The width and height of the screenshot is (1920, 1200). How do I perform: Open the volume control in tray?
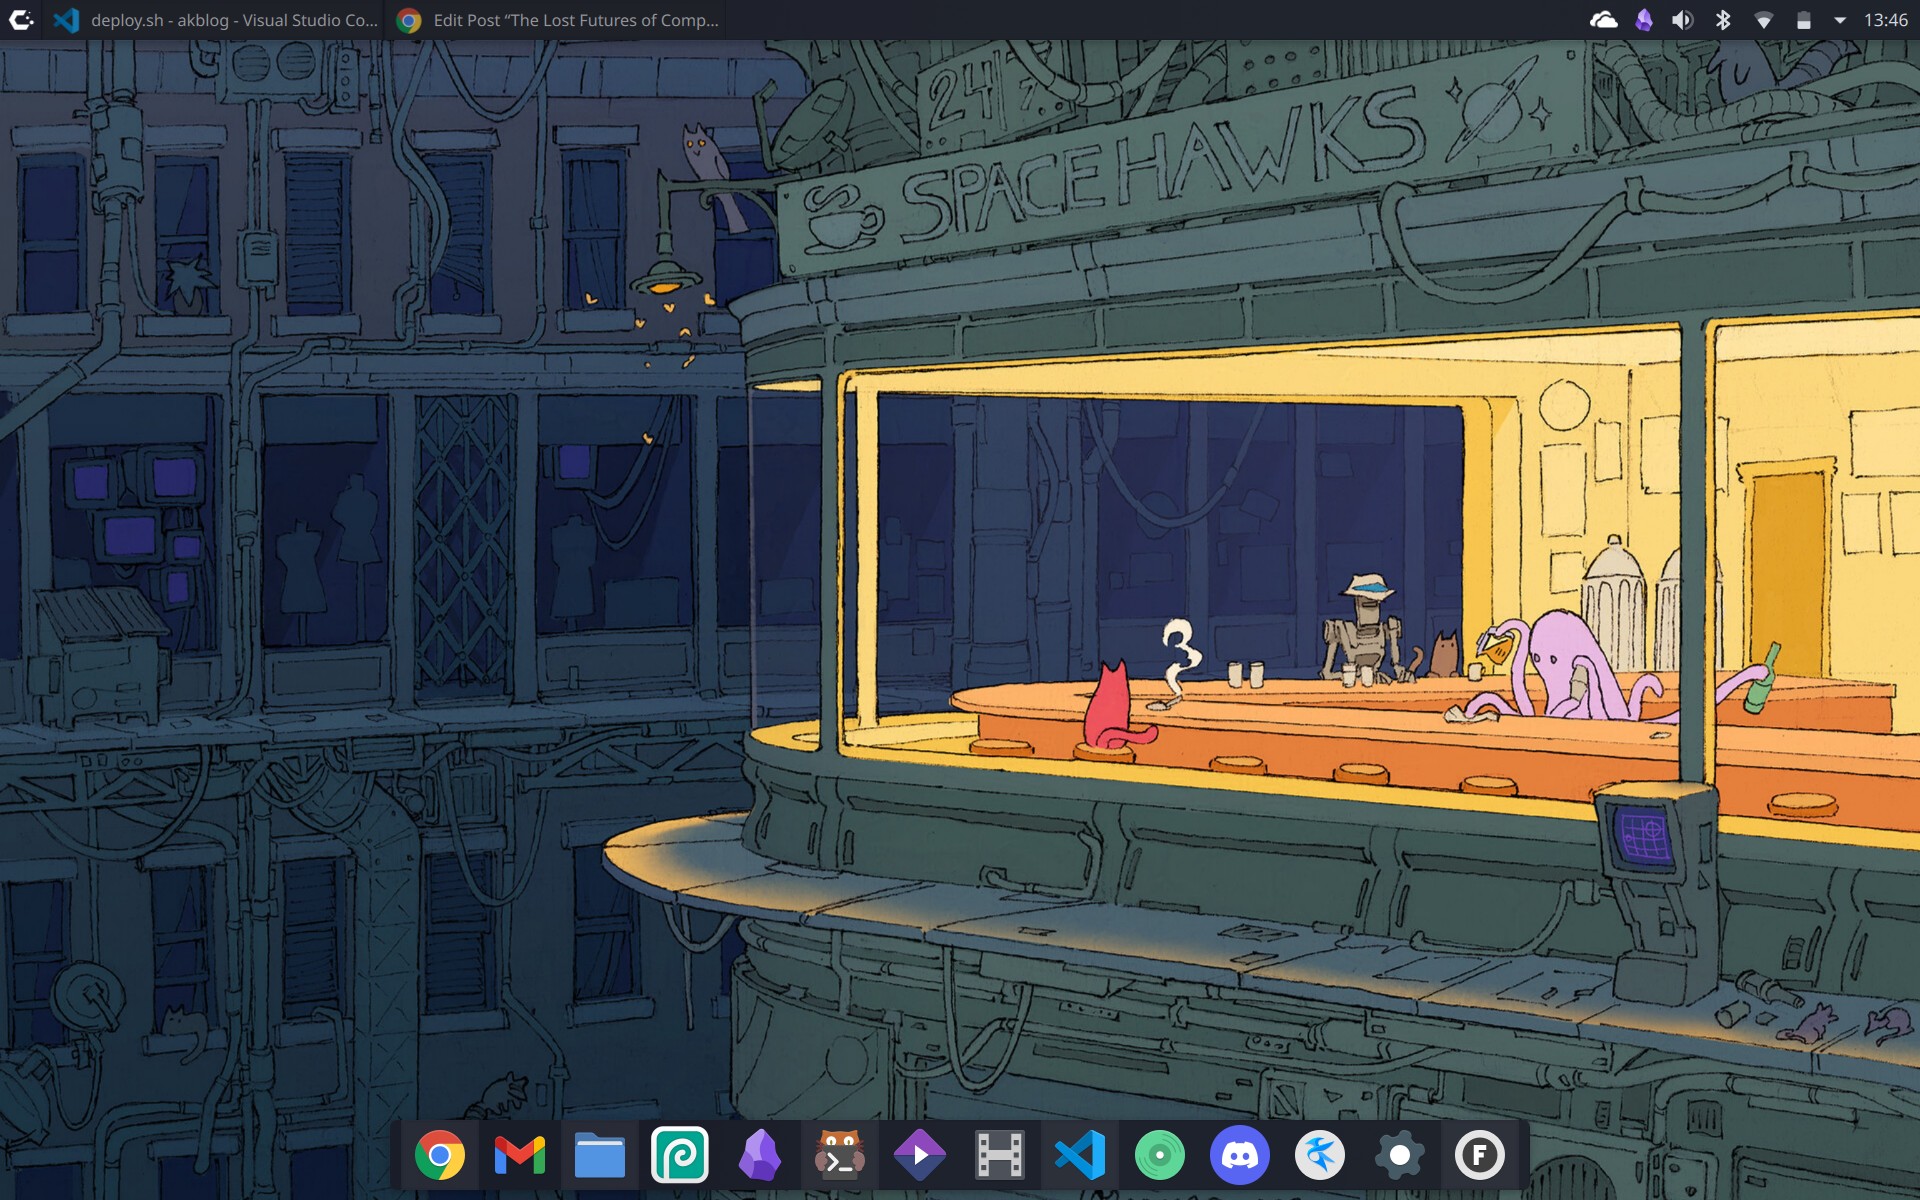coord(1682,20)
